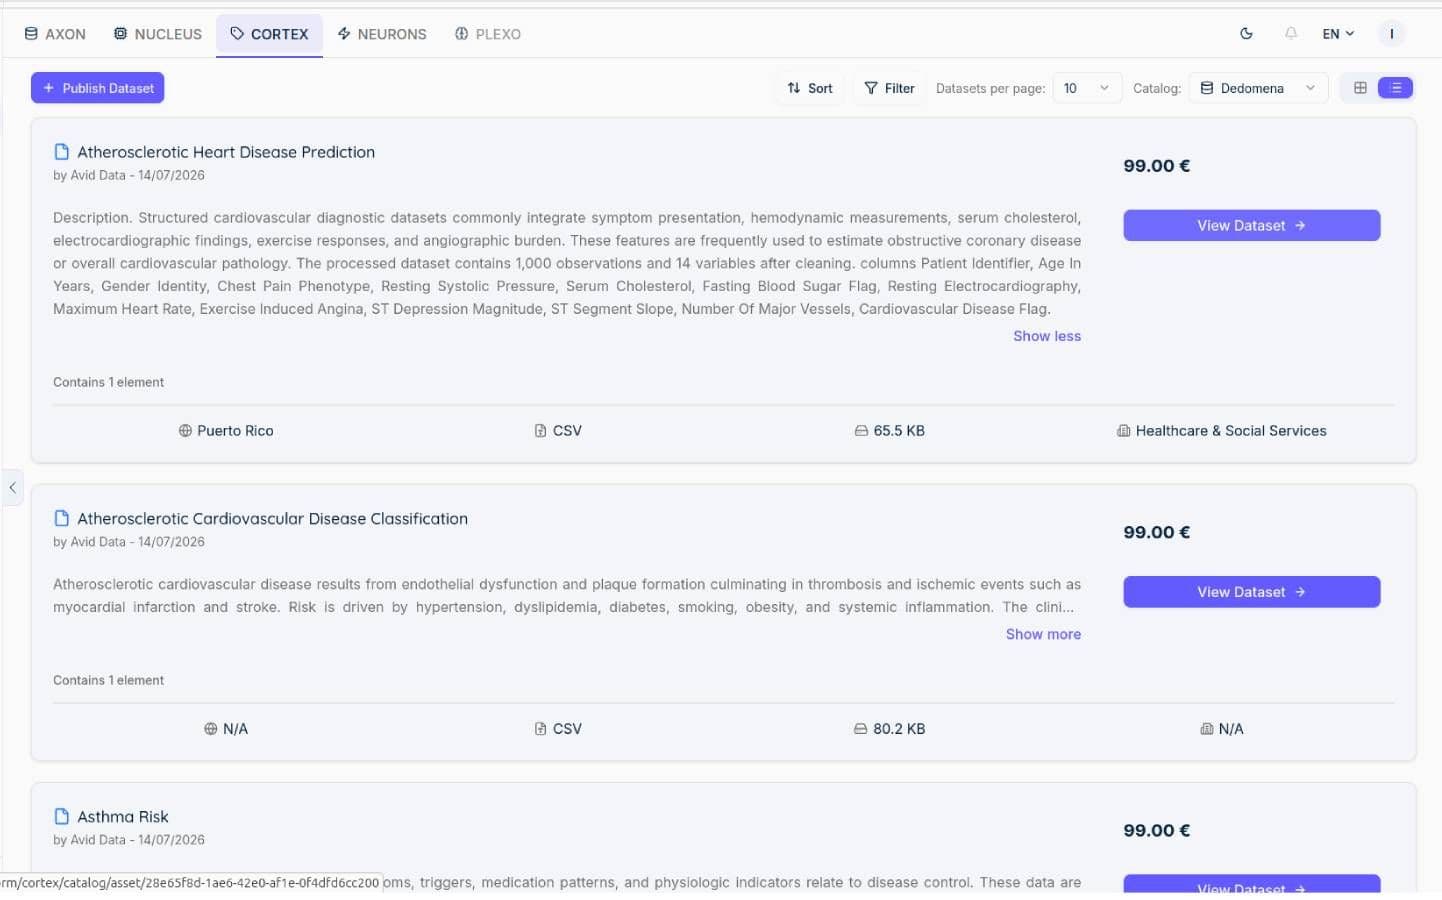Collapse description with Show less link
1442x900 pixels.
click(x=1047, y=336)
